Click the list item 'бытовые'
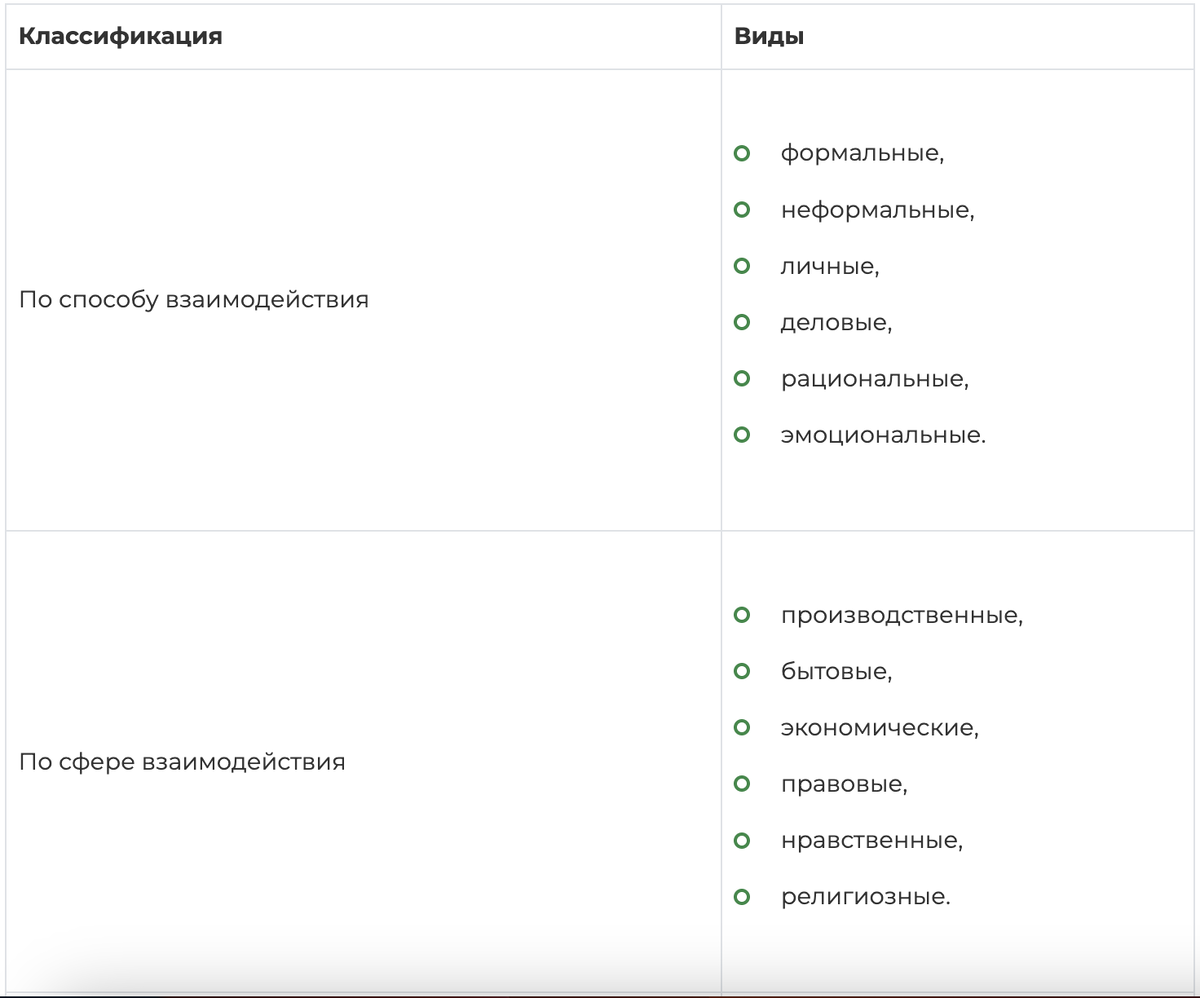The width and height of the screenshot is (1200, 998). (x=836, y=671)
